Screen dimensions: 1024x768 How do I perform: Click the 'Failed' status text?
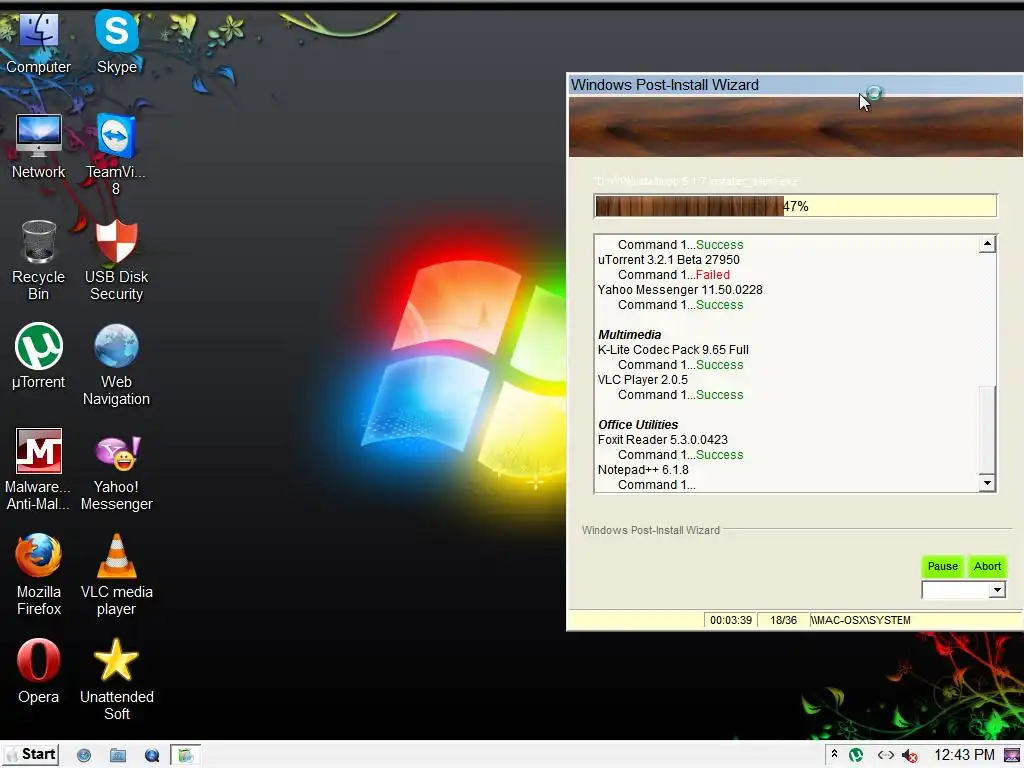(712, 274)
